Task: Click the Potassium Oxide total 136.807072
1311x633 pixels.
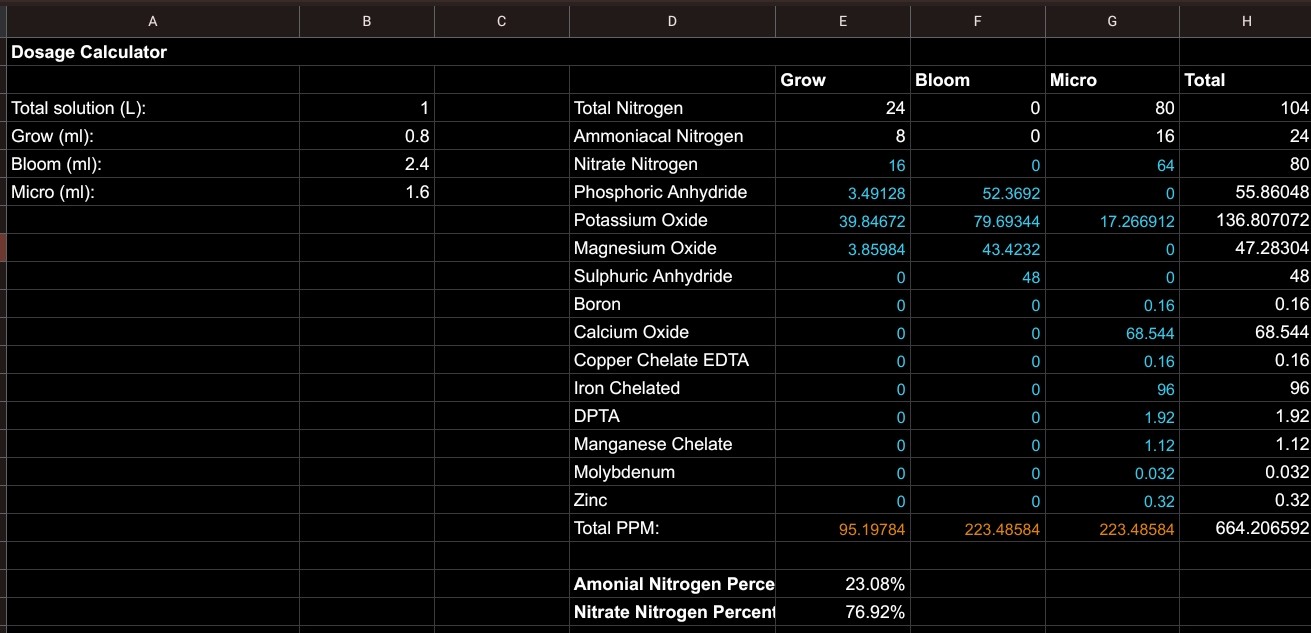Action: tap(1245, 220)
